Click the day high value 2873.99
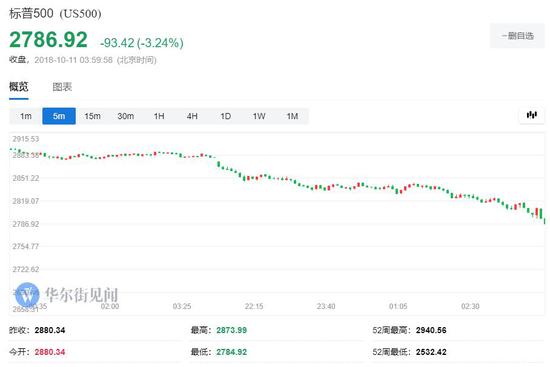Screen dimensions: 550x367 (x=232, y=330)
